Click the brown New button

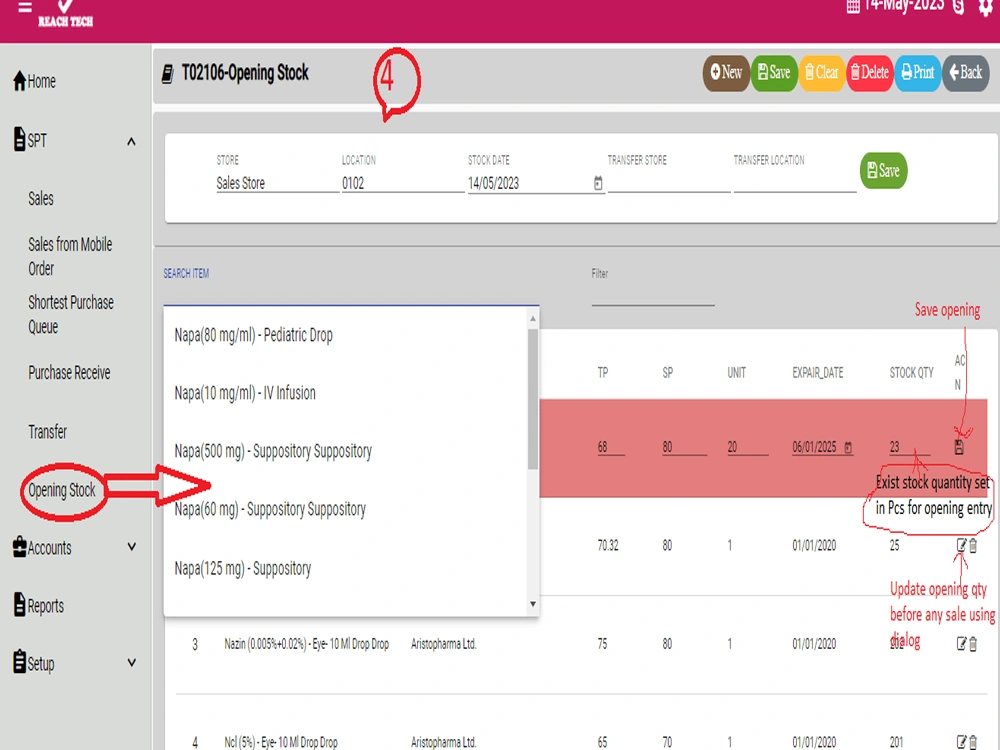[x=726, y=73]
